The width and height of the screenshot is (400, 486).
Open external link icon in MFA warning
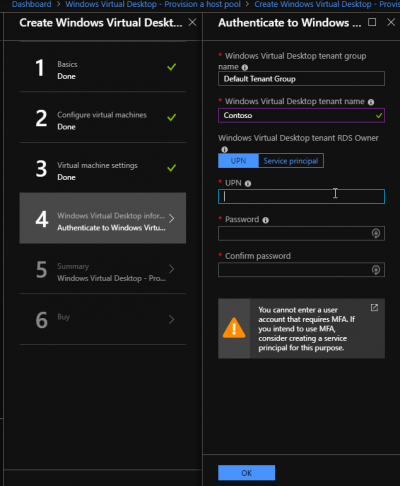[374, 307]
